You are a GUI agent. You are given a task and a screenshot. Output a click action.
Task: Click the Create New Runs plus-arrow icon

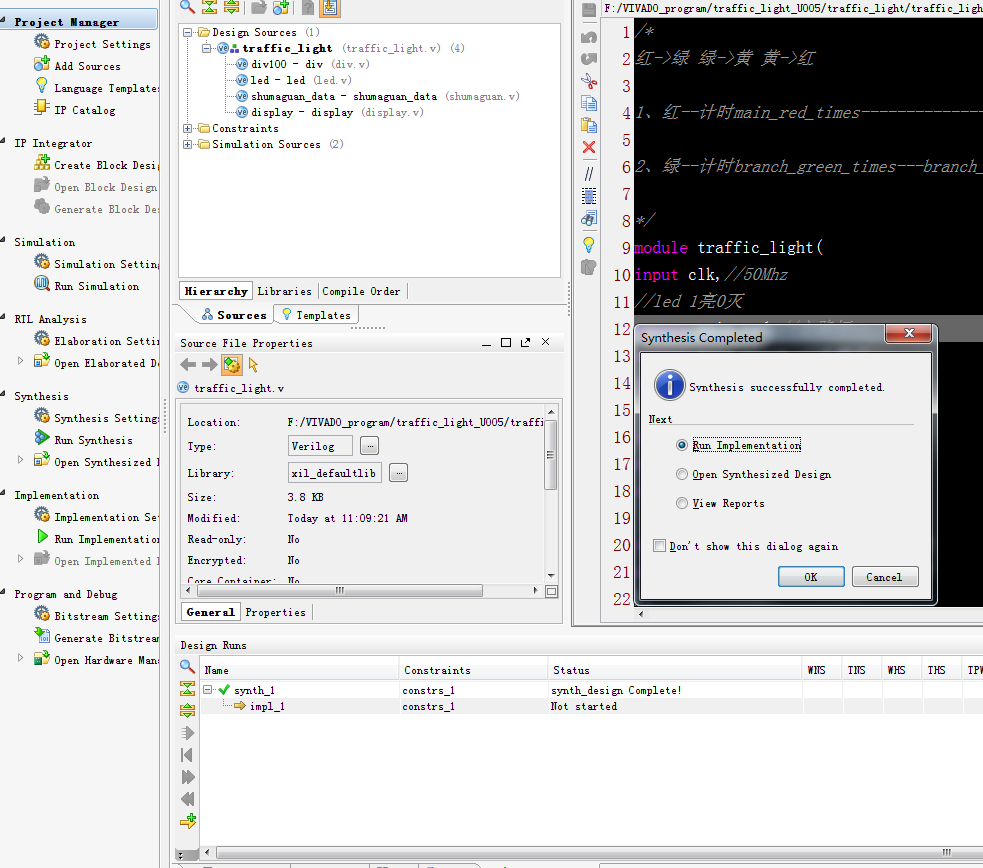187,821
